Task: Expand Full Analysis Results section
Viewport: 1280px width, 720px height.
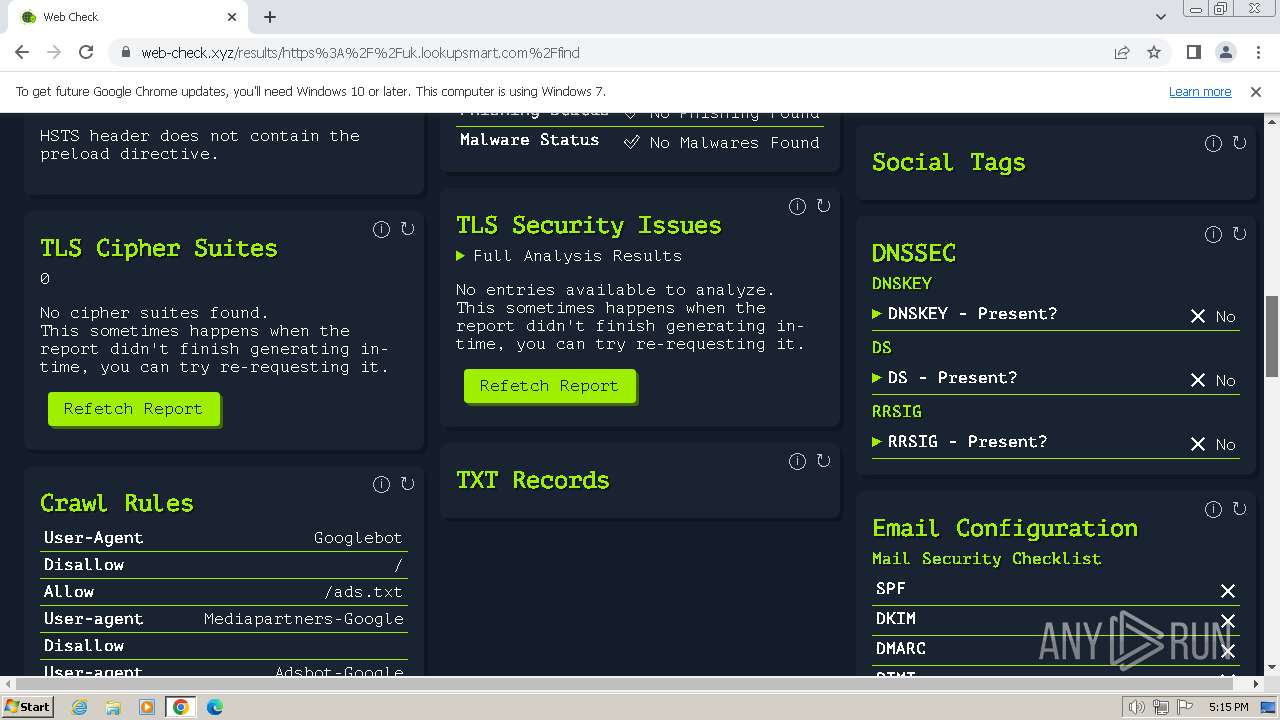Action: (569, 256)
